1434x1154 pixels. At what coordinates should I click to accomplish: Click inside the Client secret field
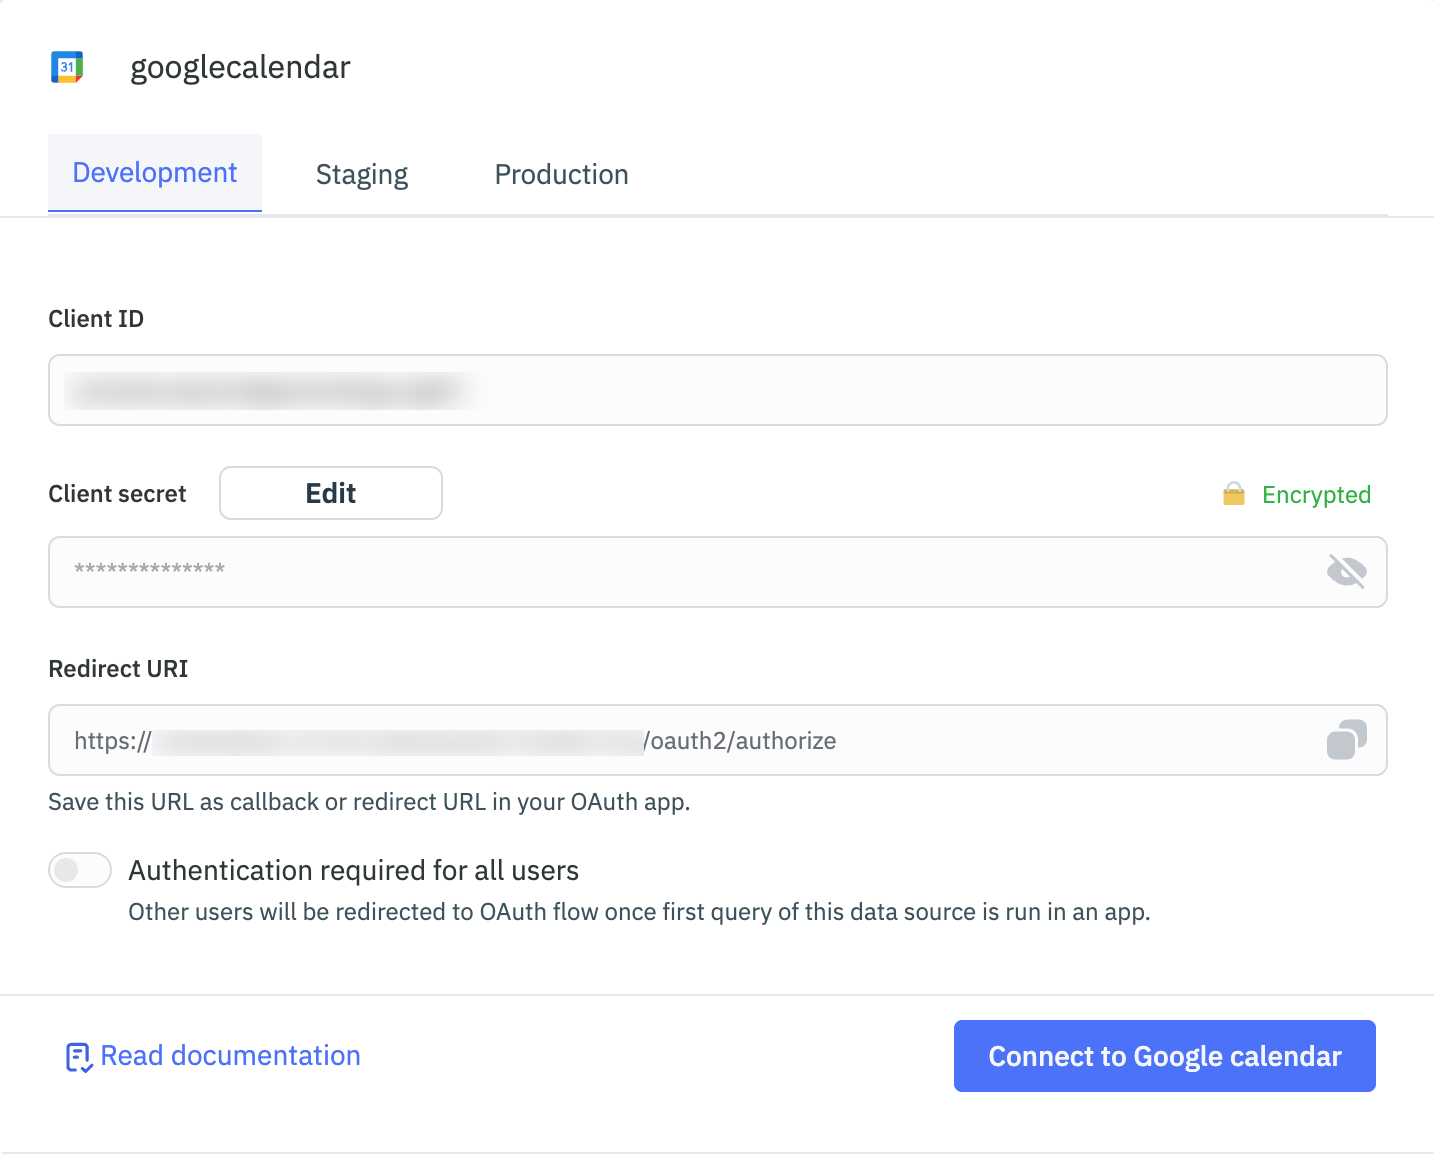tap(680, 572)
